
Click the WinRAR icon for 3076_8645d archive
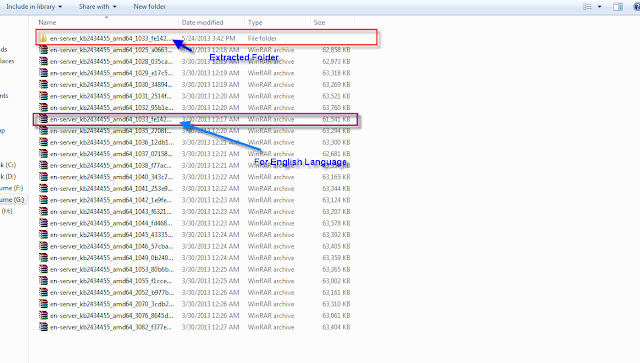(x=43, y=316)
